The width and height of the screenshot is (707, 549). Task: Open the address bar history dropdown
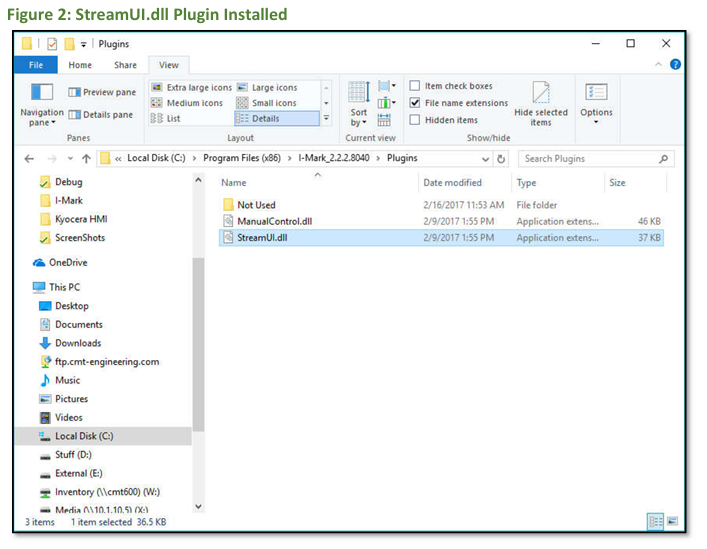(486, 159)
